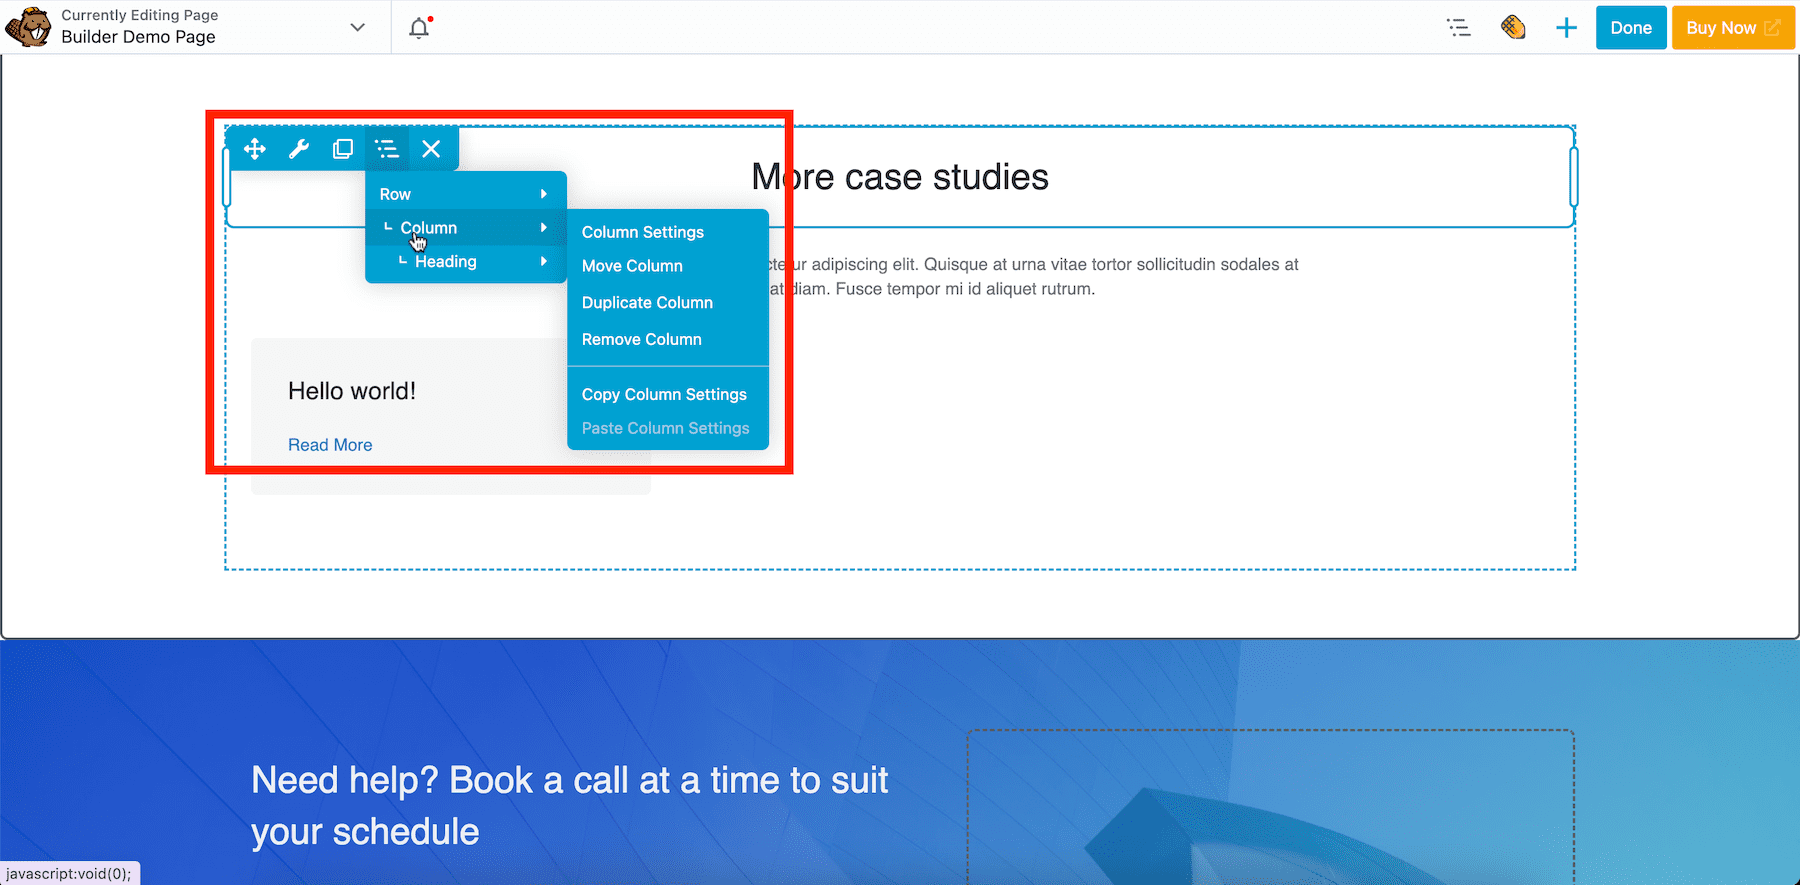1800x885 pixels.
Task: Select the More case studies heading
Action: coord(900,177)
